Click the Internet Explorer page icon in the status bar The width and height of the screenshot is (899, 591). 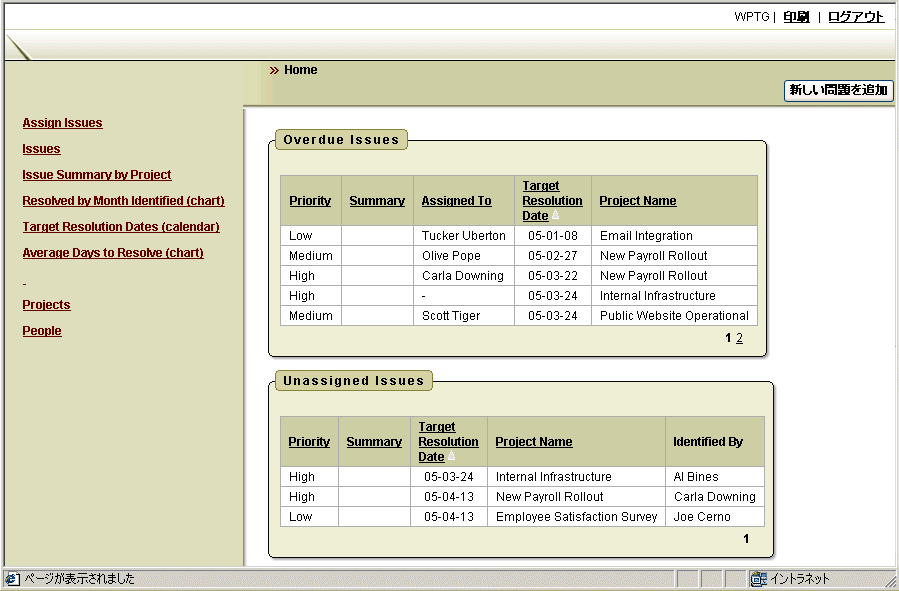click(12, 579)
